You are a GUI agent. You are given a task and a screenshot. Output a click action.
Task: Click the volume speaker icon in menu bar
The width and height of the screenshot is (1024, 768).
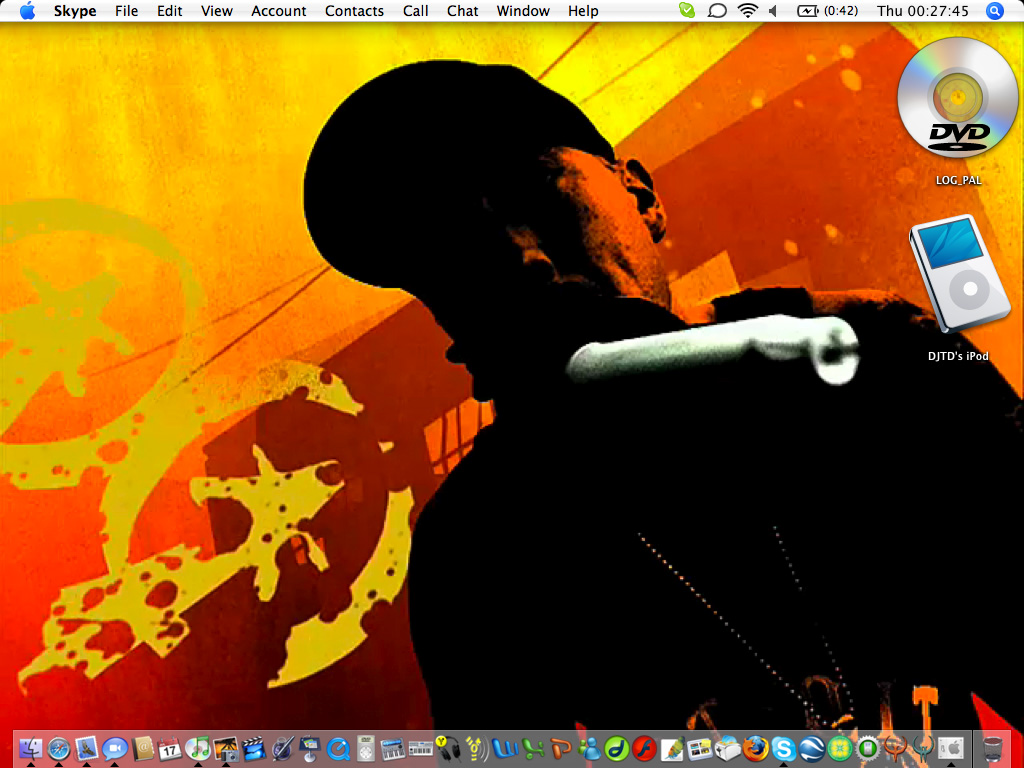[x=774, y=10]
